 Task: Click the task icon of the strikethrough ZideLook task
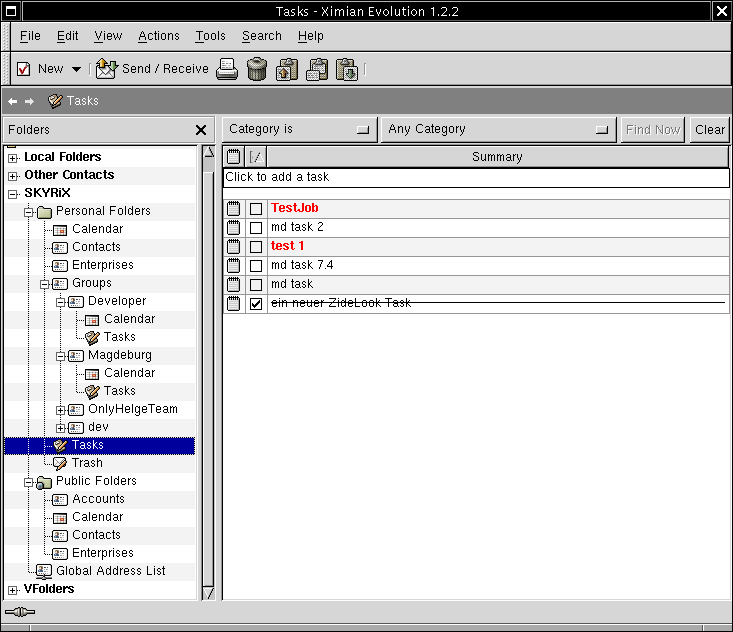point(233,303)
